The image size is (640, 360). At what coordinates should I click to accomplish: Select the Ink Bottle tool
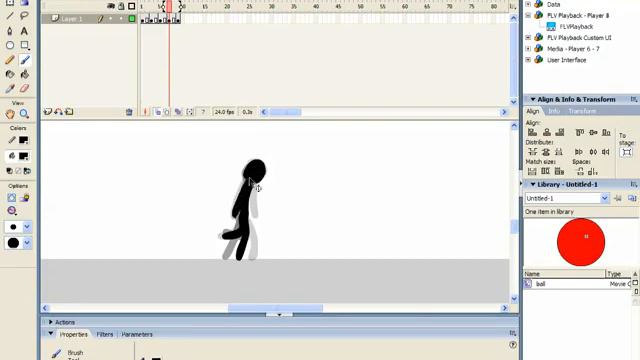click(x=10, y=74)
